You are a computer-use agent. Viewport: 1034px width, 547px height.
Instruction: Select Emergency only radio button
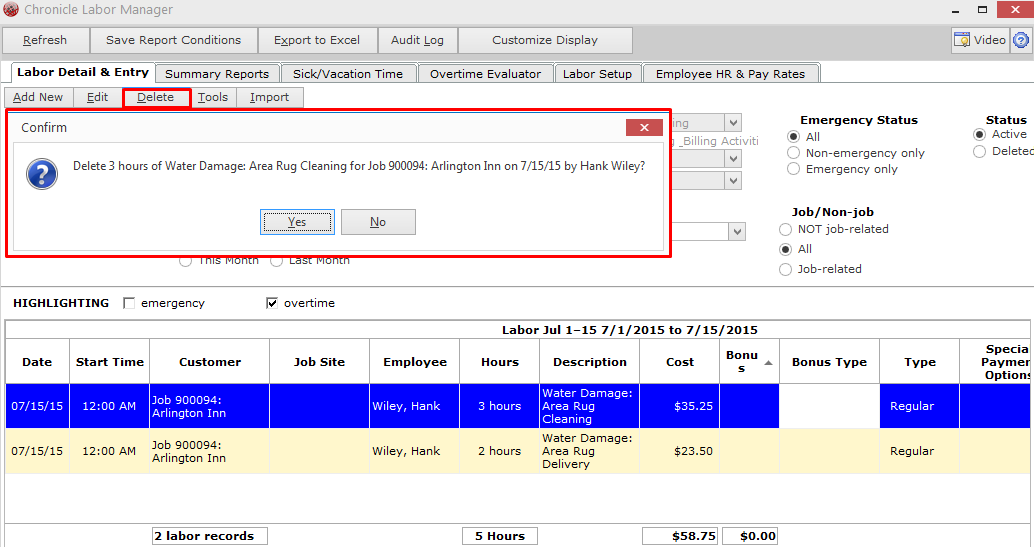coord(793,169)
